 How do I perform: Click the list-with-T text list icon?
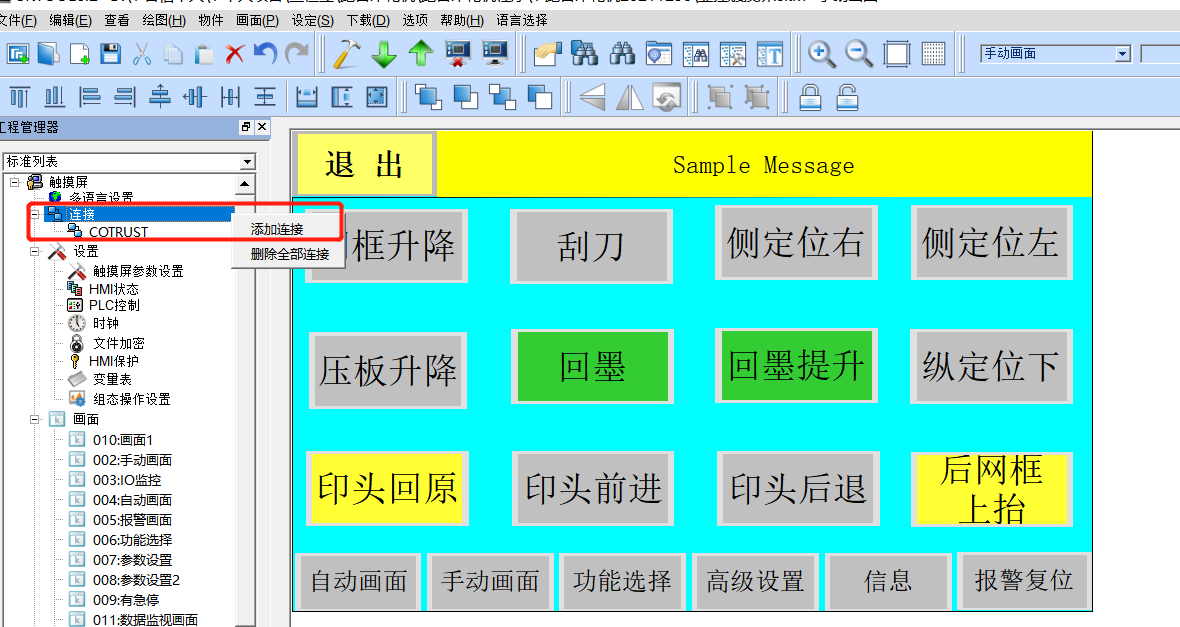coord(770,54)
